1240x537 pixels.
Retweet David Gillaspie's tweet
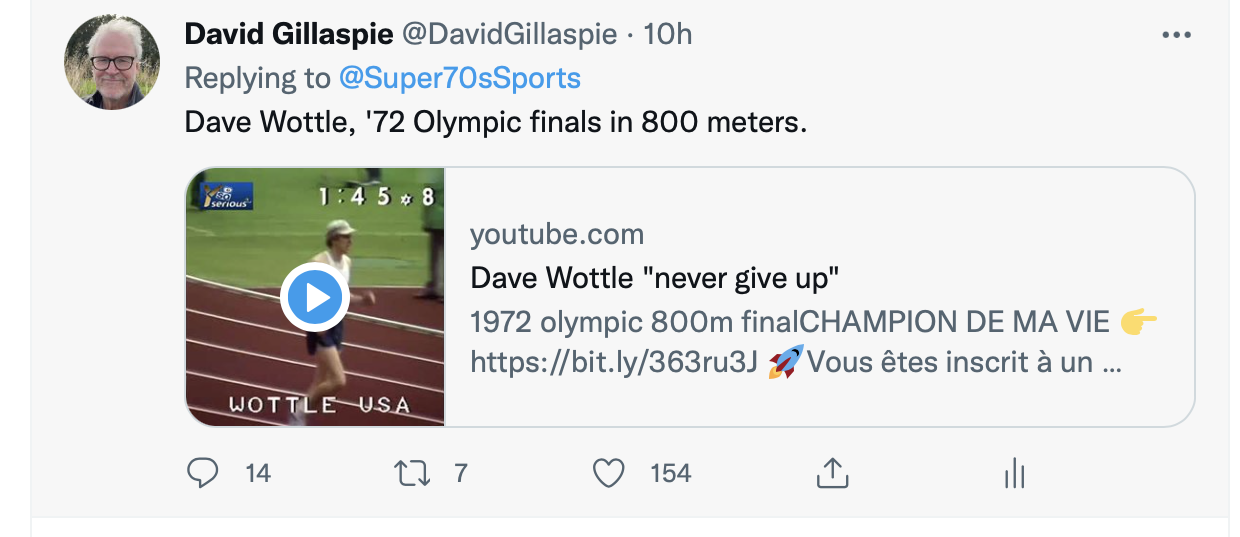pos(412,473)
